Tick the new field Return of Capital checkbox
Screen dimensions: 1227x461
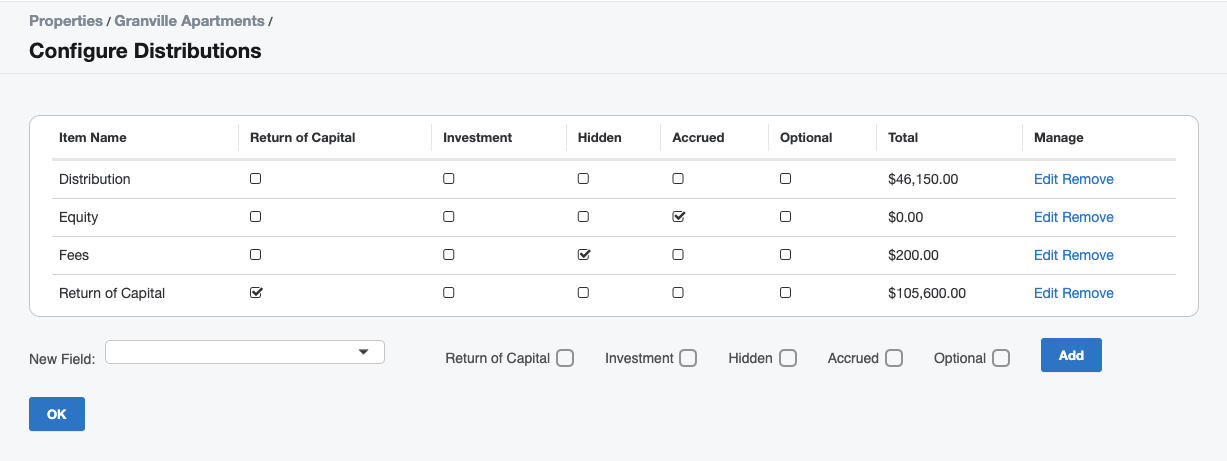click(x=565, y=358)
